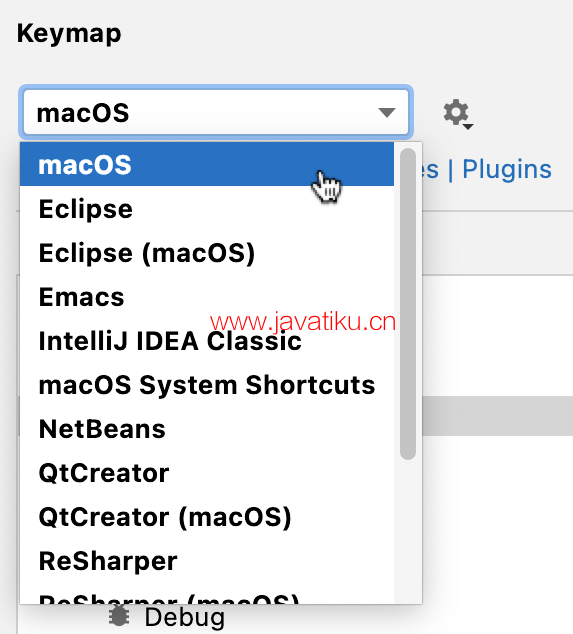
Task: Click the Debug bug icon
Action: [x=119, y=617]
